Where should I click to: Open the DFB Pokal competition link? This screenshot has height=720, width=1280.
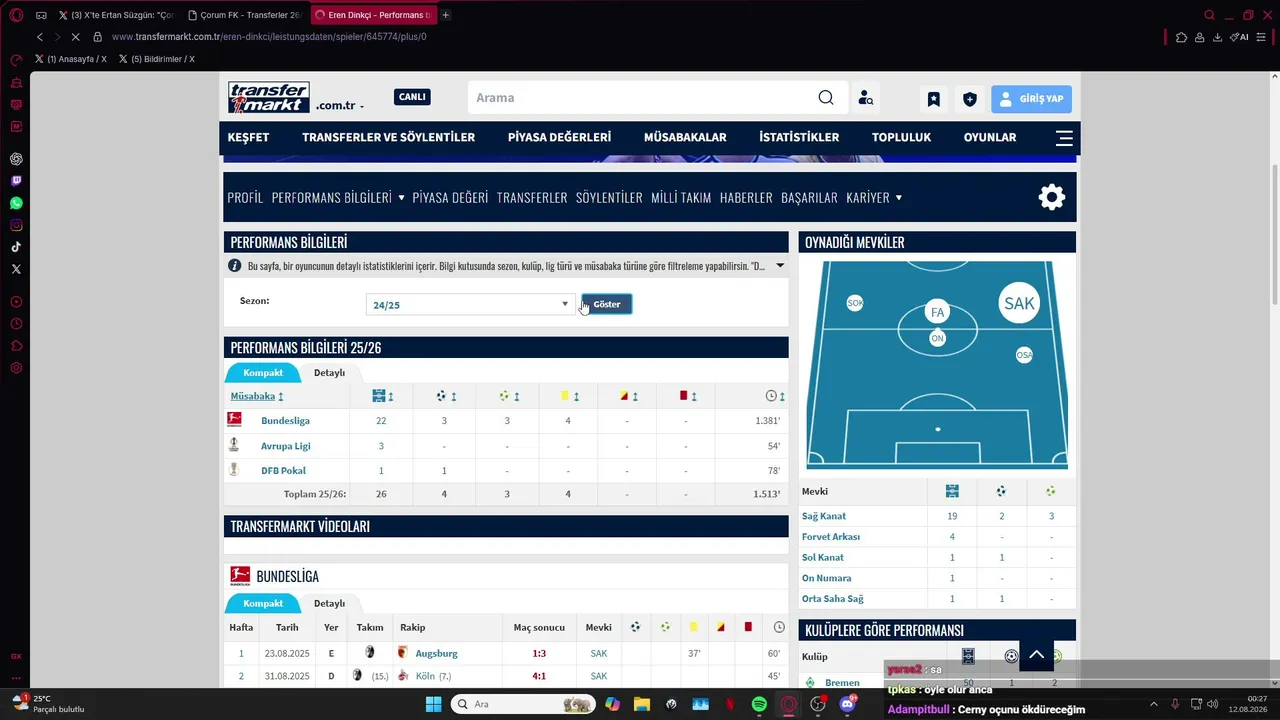[x=283, y=471]
